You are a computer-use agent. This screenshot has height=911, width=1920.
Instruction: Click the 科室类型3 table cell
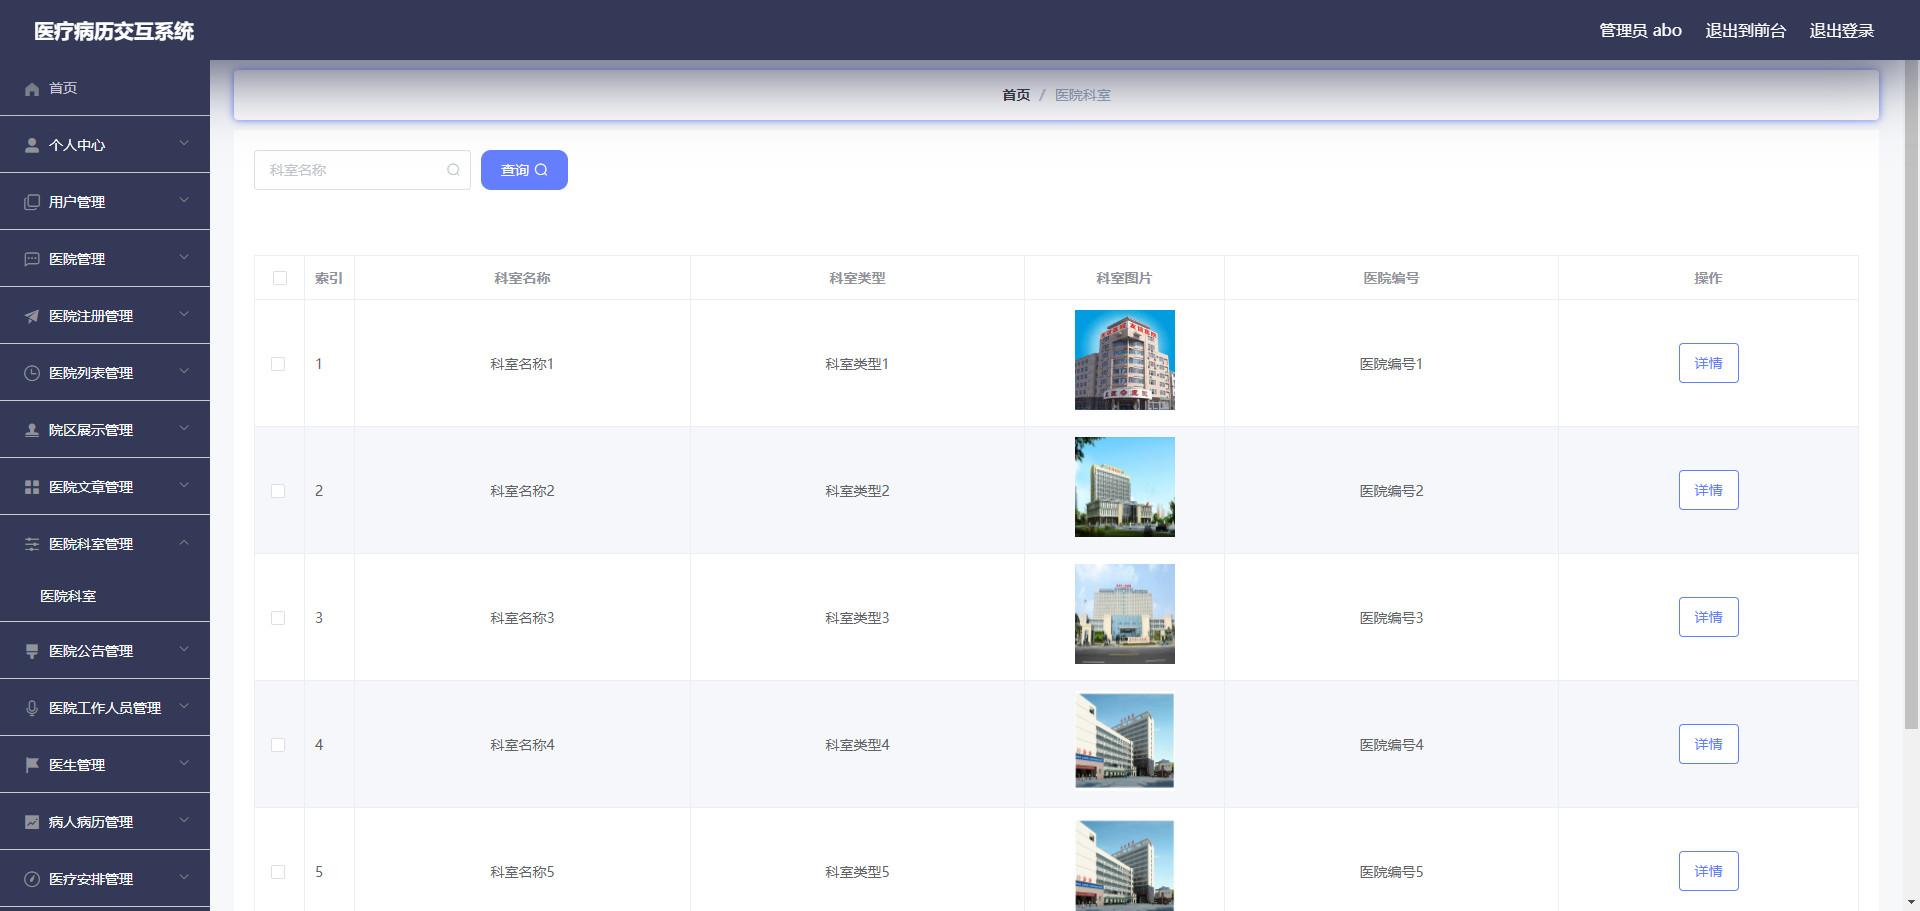click(857, 618)
